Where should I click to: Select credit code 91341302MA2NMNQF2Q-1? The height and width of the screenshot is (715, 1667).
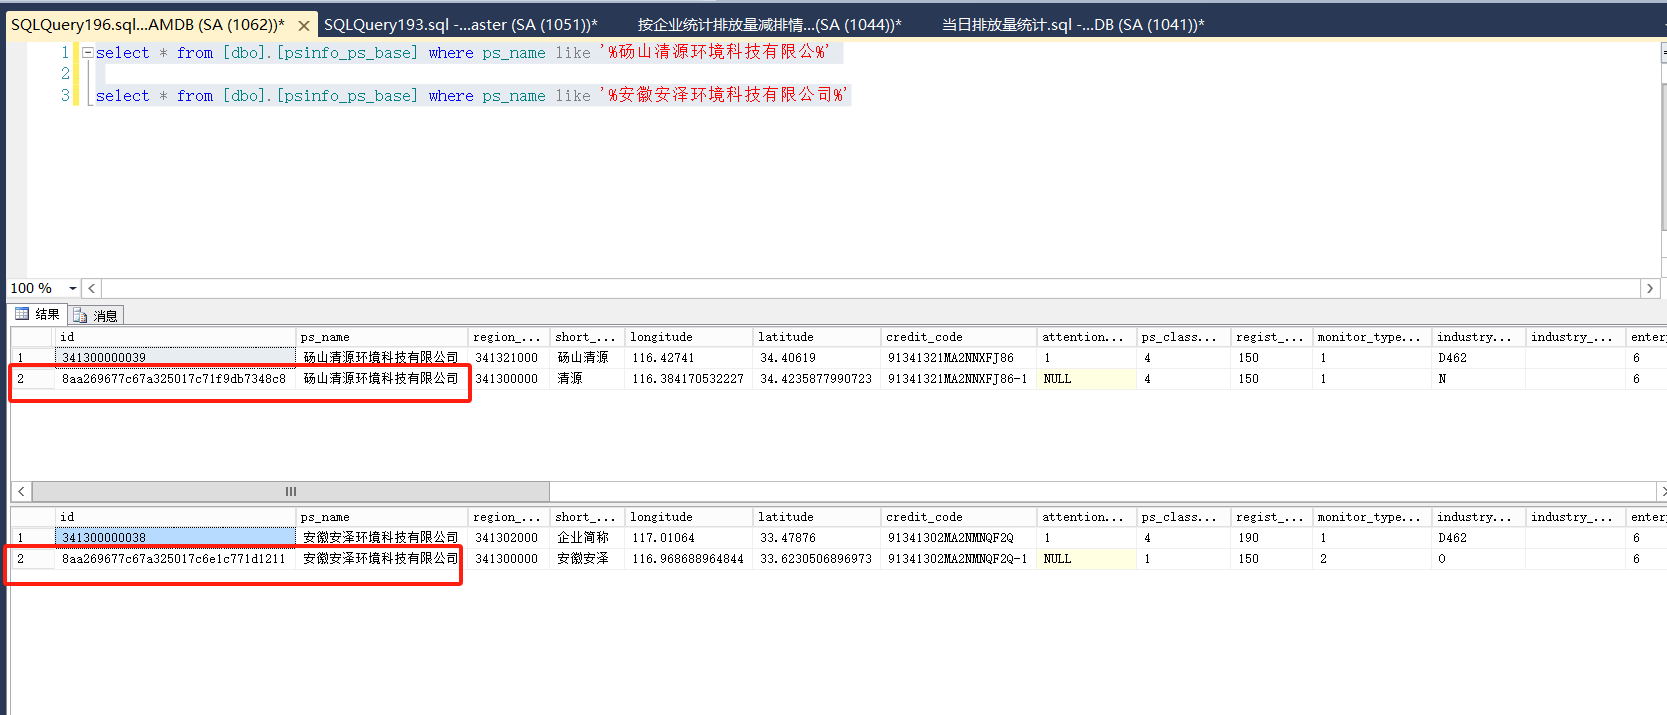tap(959, 559)
